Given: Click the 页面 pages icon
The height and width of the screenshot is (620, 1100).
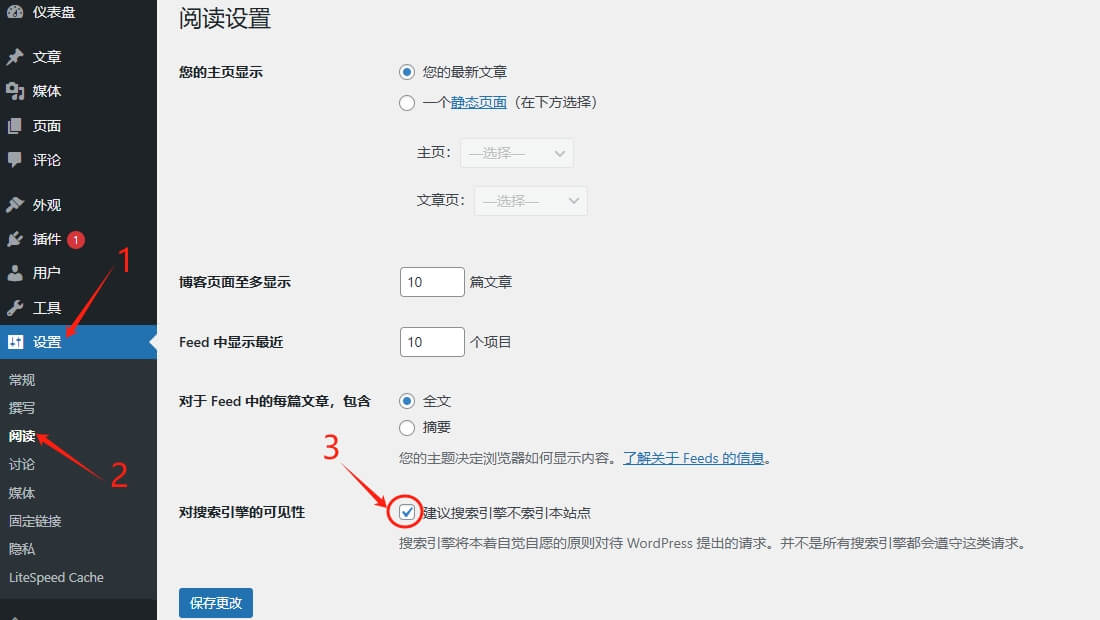Looking at the screenshot, I should [15, 126].
